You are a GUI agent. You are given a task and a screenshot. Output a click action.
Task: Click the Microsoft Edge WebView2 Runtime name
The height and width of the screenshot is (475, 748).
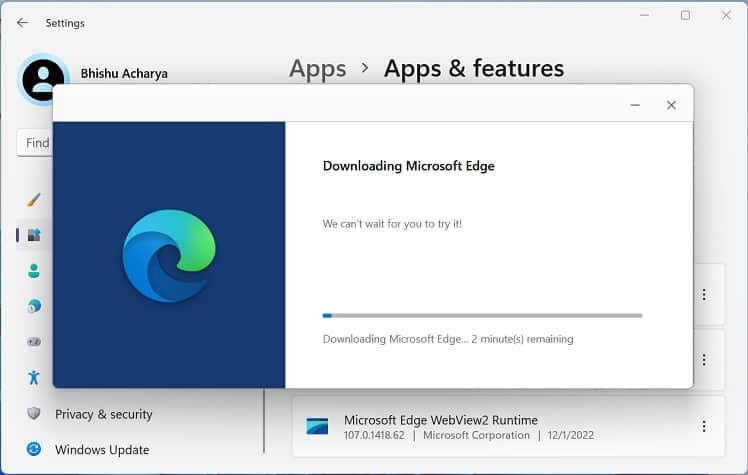[441, 420]
